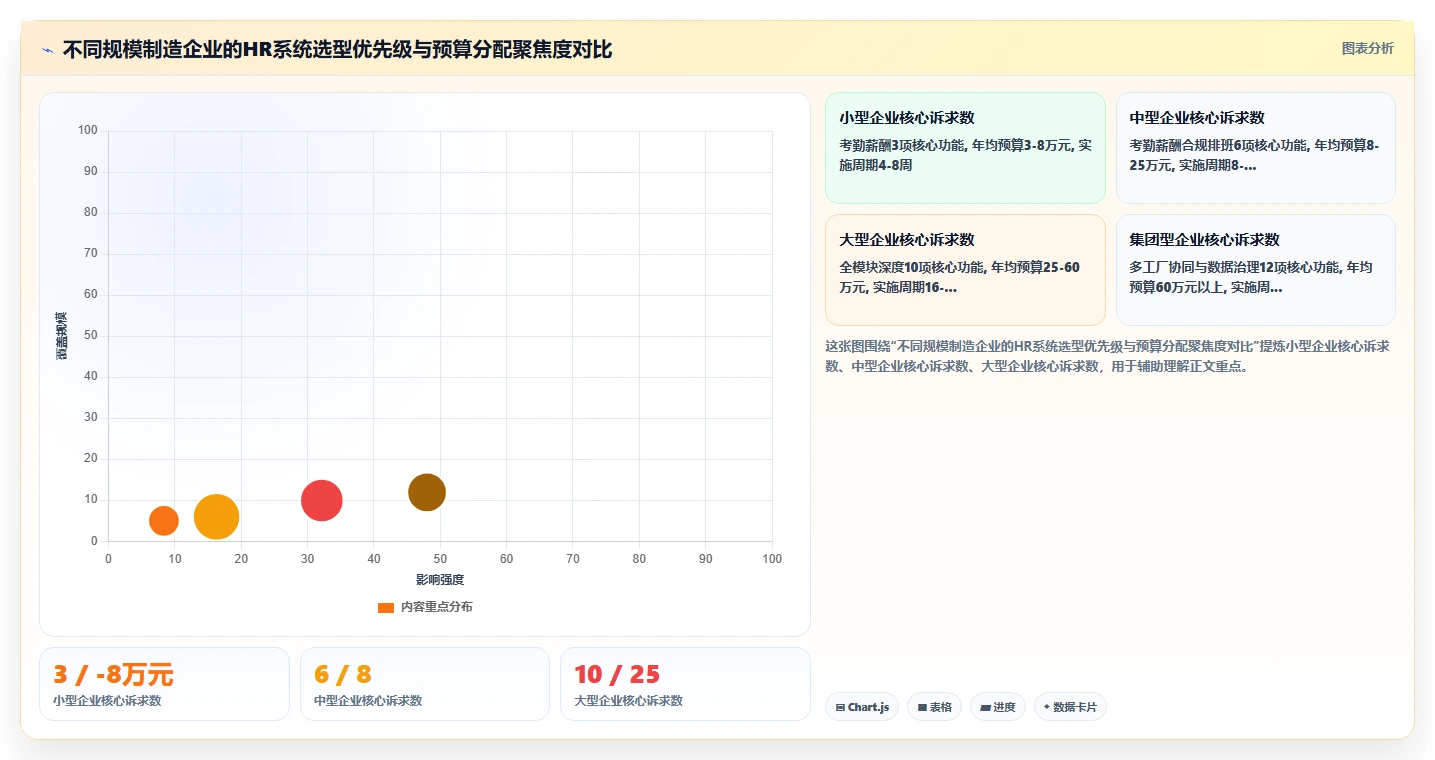Screen dimensions: 1435x760
Task: Click the 10 / 25 stat value
Action: [x=617, y=674]
